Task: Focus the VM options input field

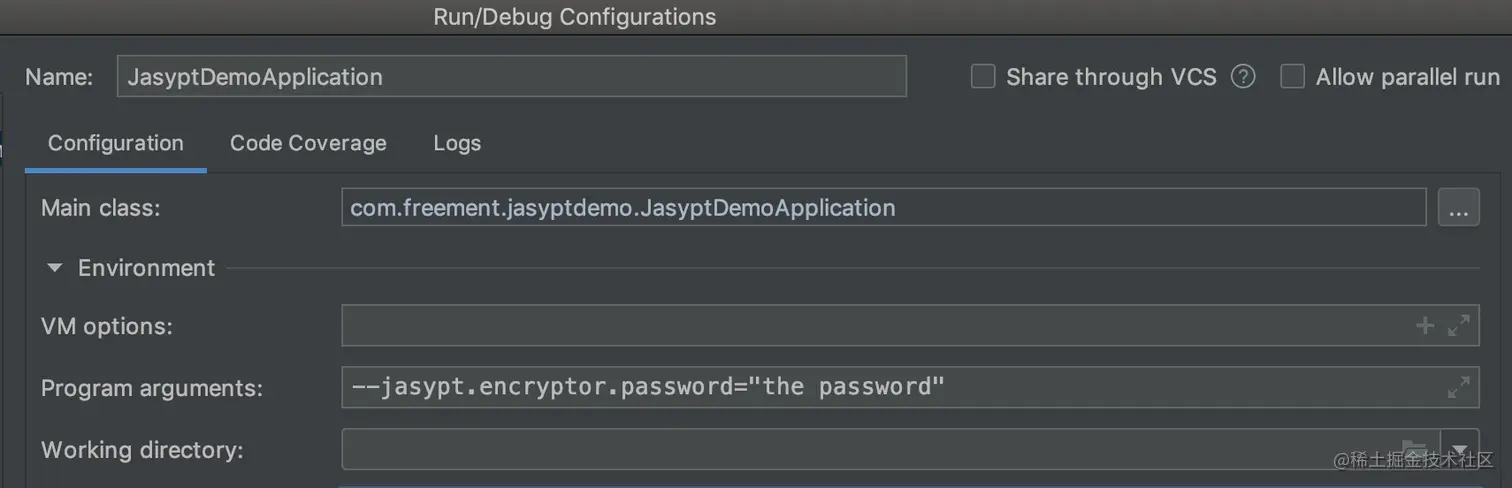Action: point(870,326)
